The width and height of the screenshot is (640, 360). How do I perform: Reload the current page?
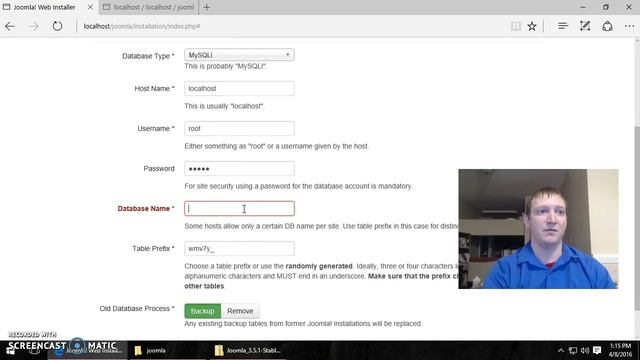click(57, 26)
